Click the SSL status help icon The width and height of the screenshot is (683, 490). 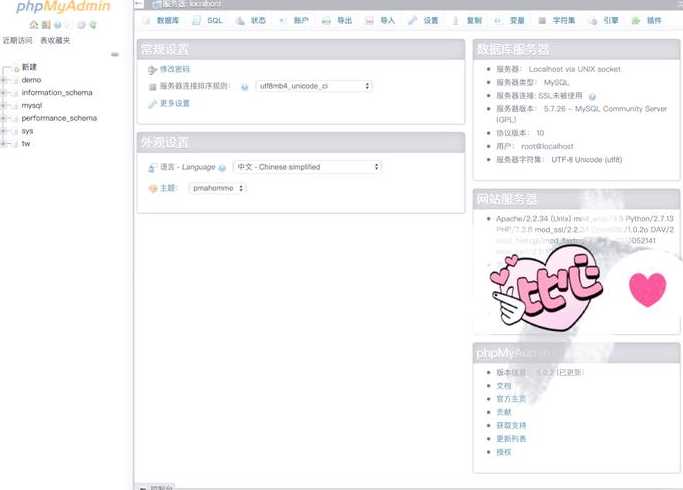592,96
